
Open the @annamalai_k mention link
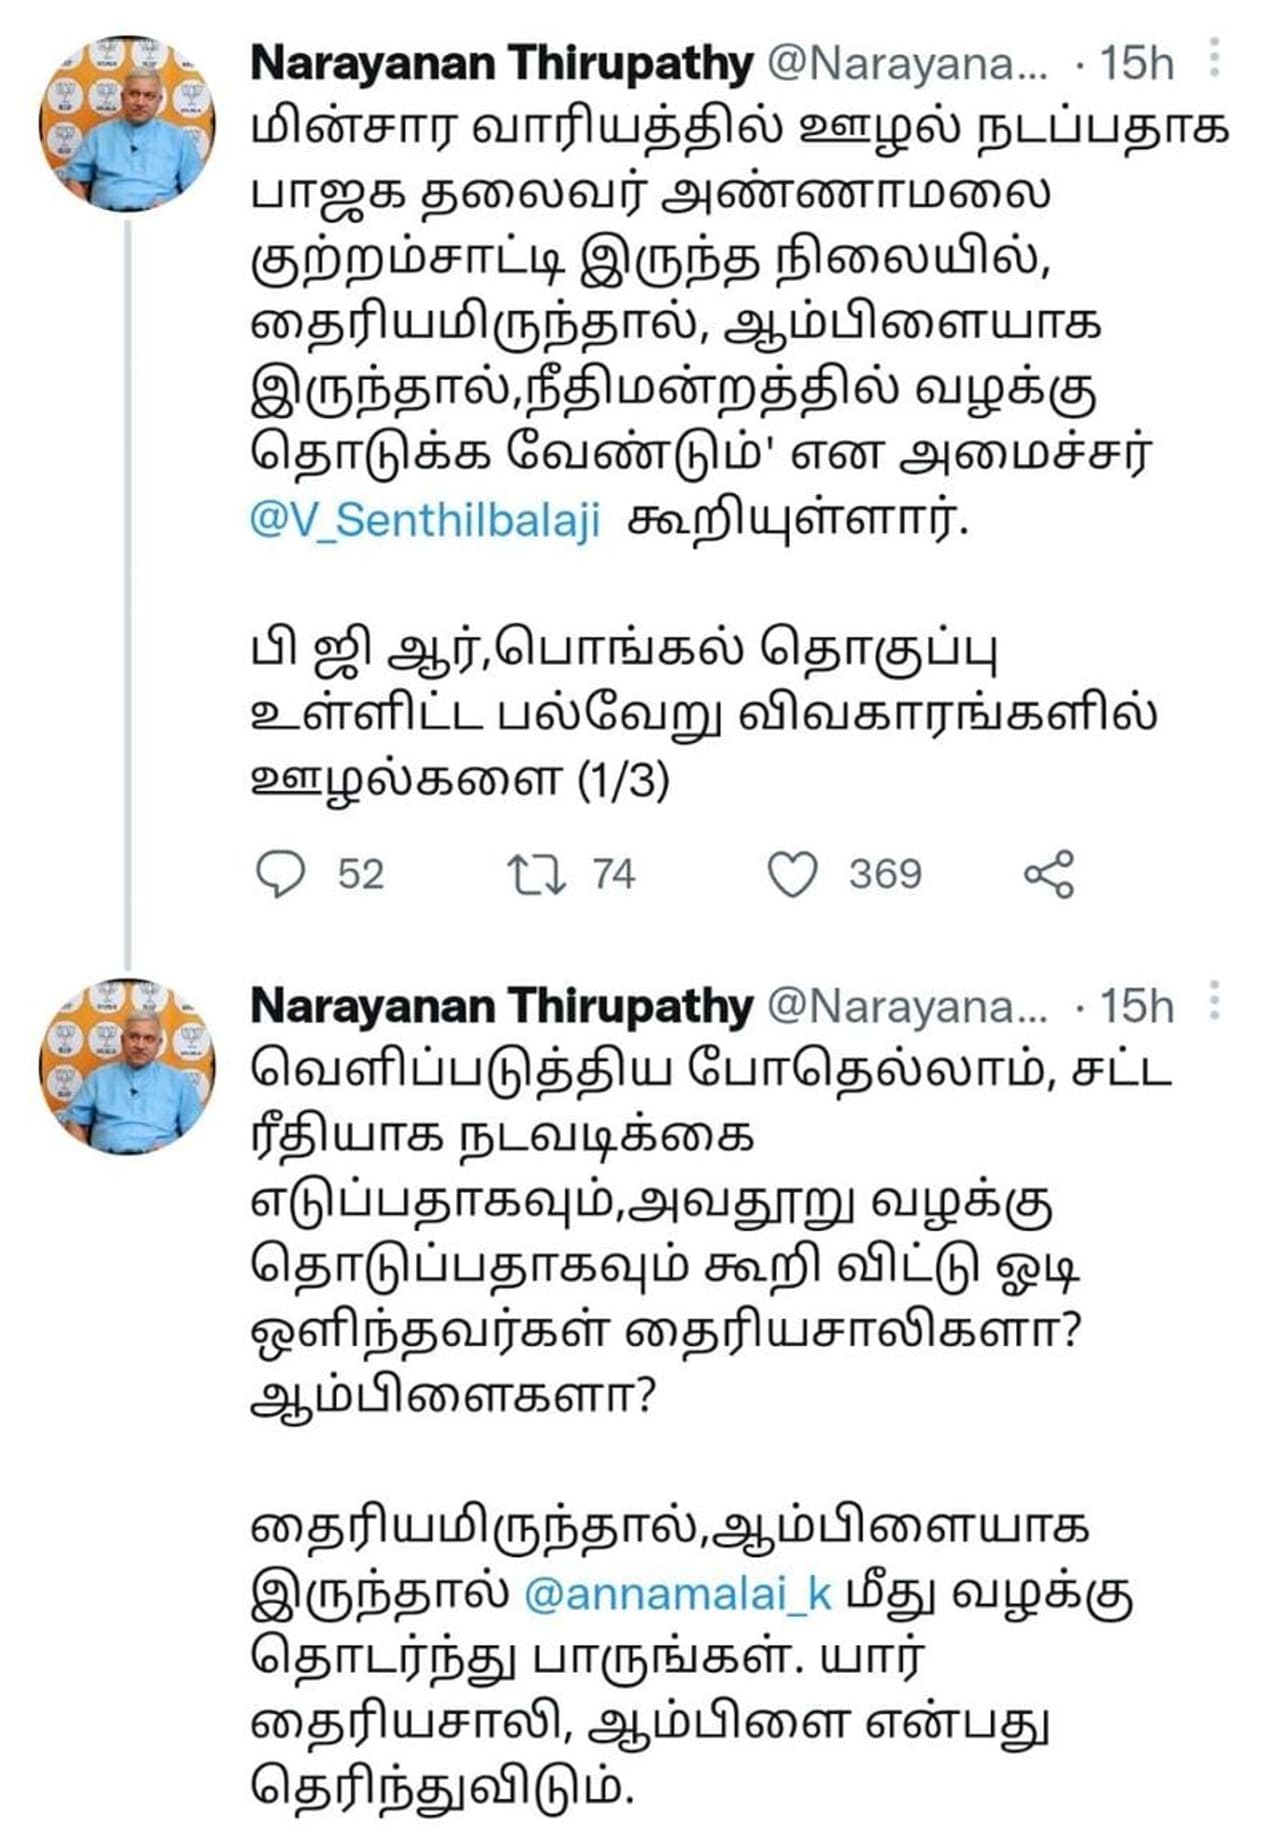pos(678,1594)
